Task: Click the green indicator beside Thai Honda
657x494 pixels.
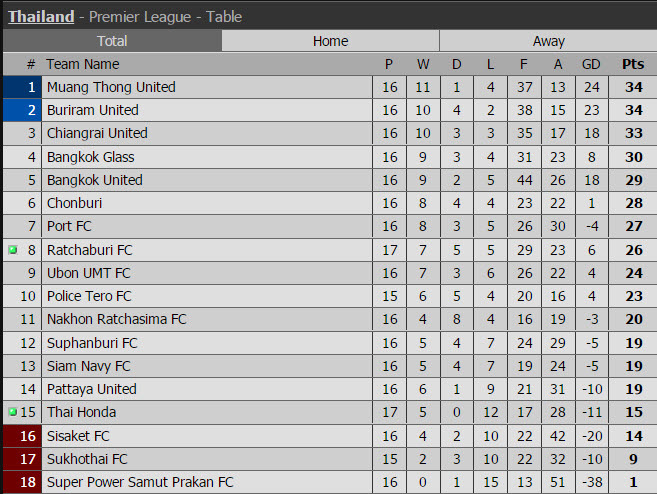Action: click(x=12, y=412)
